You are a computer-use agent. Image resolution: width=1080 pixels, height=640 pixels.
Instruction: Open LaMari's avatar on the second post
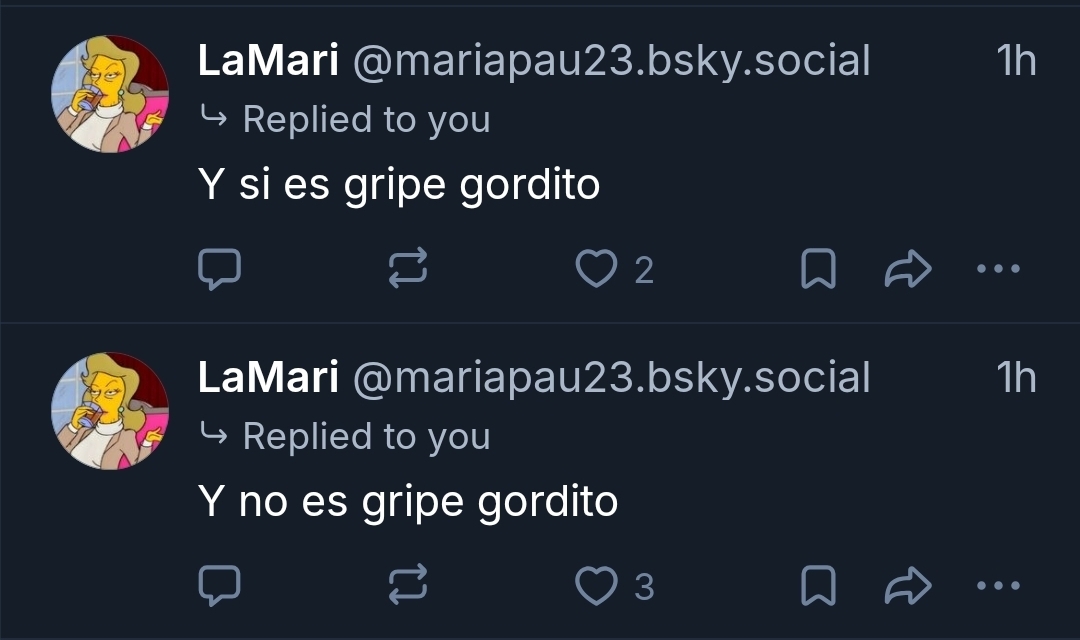coord(110,411)
